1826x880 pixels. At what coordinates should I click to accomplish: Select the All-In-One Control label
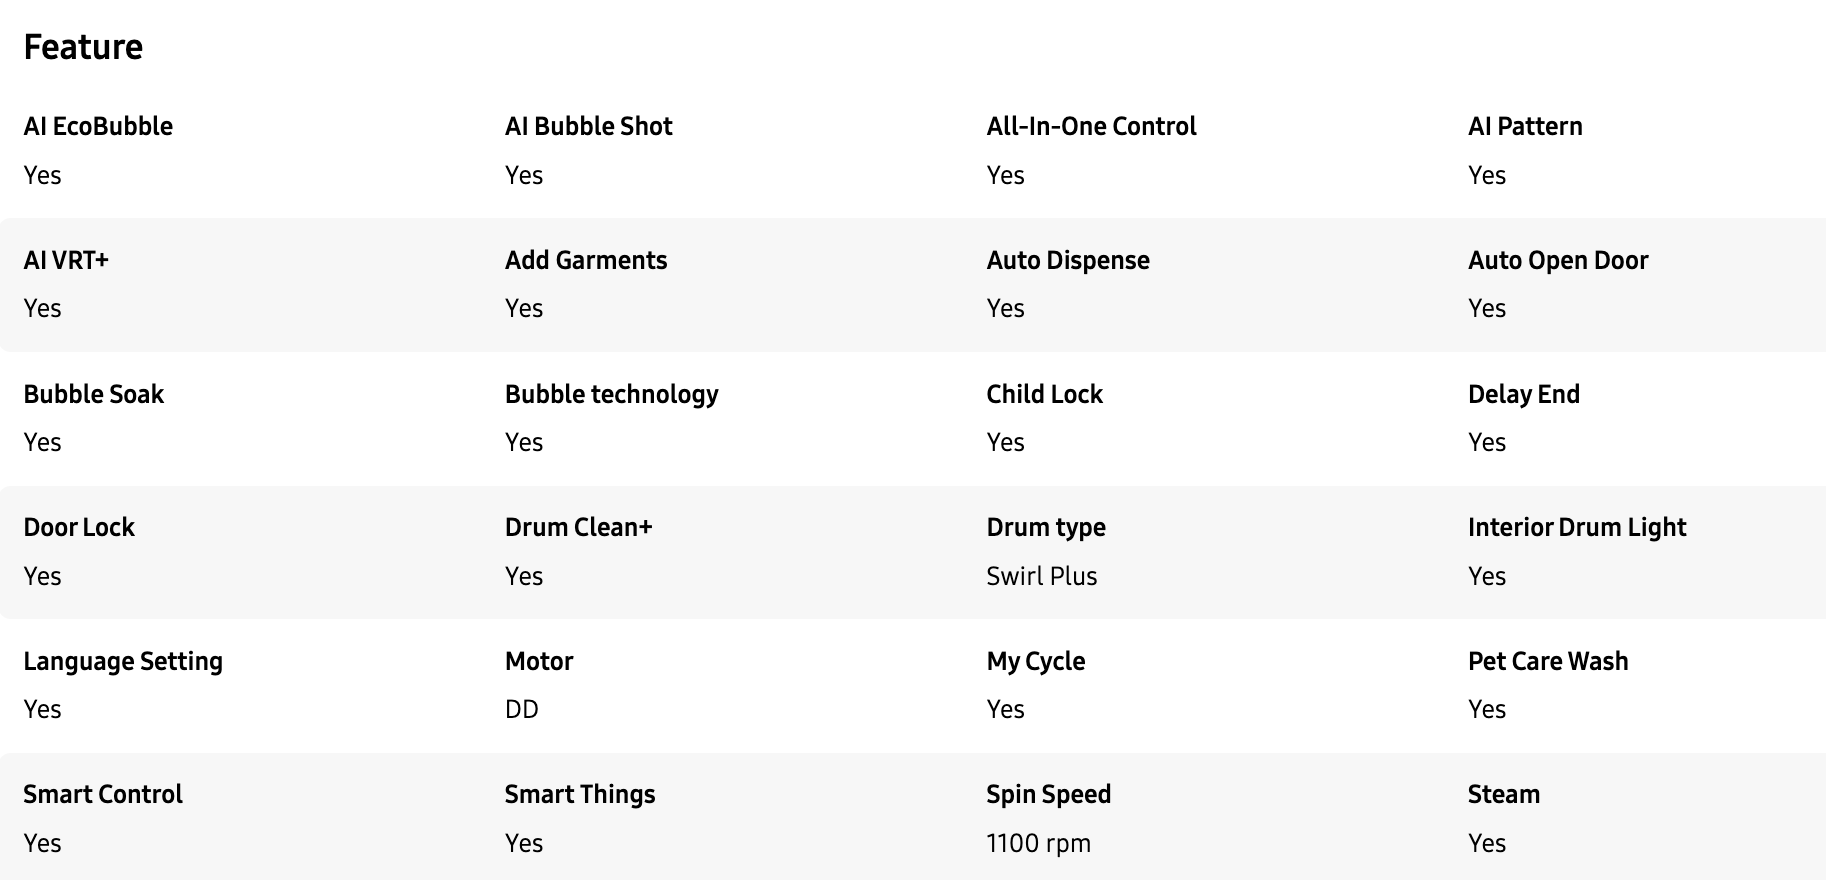(1091, 126)
